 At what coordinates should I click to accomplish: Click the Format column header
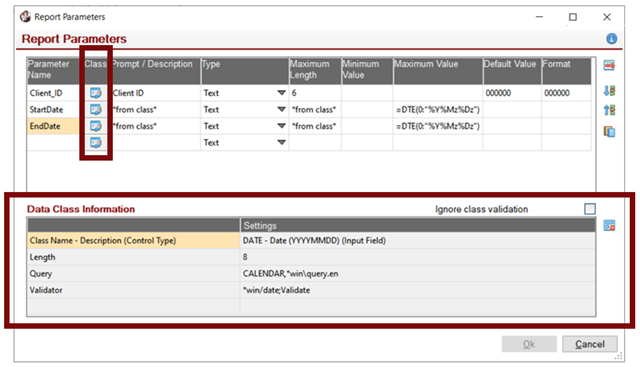pyautogui.click(x=567, y=70)
